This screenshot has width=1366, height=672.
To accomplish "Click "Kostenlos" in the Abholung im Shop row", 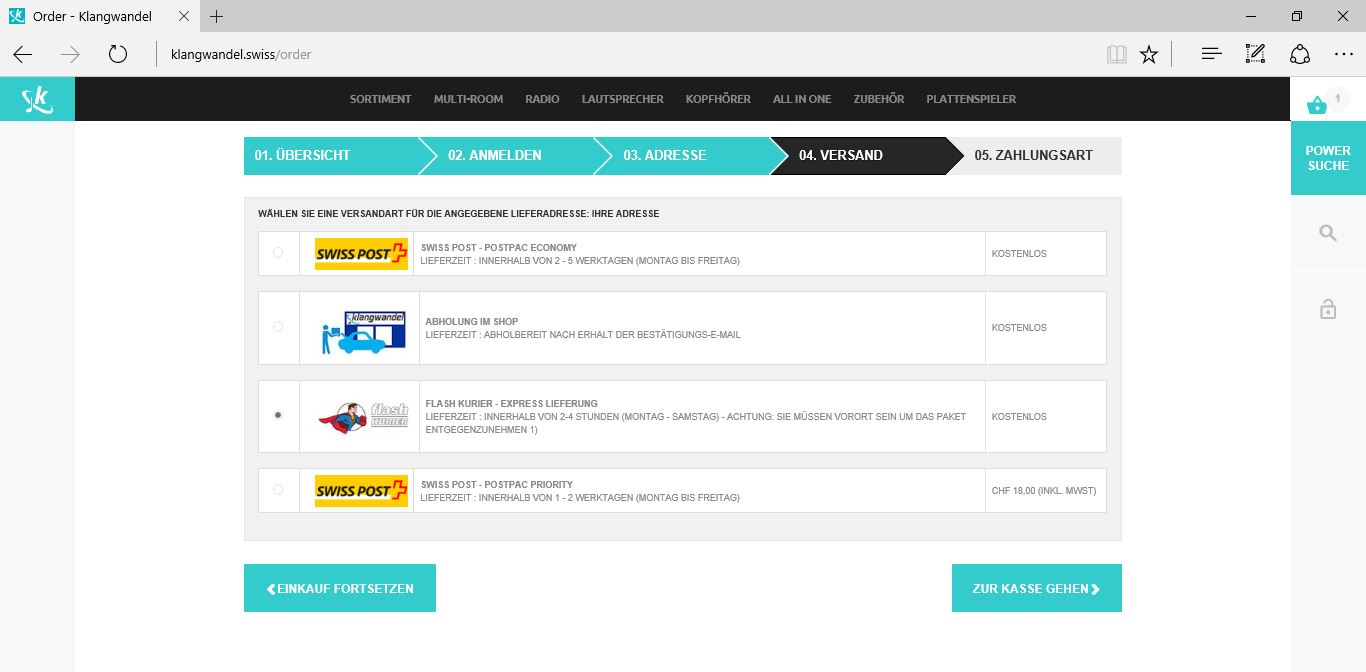I will pyautogui.click(x=1019, y=328).
